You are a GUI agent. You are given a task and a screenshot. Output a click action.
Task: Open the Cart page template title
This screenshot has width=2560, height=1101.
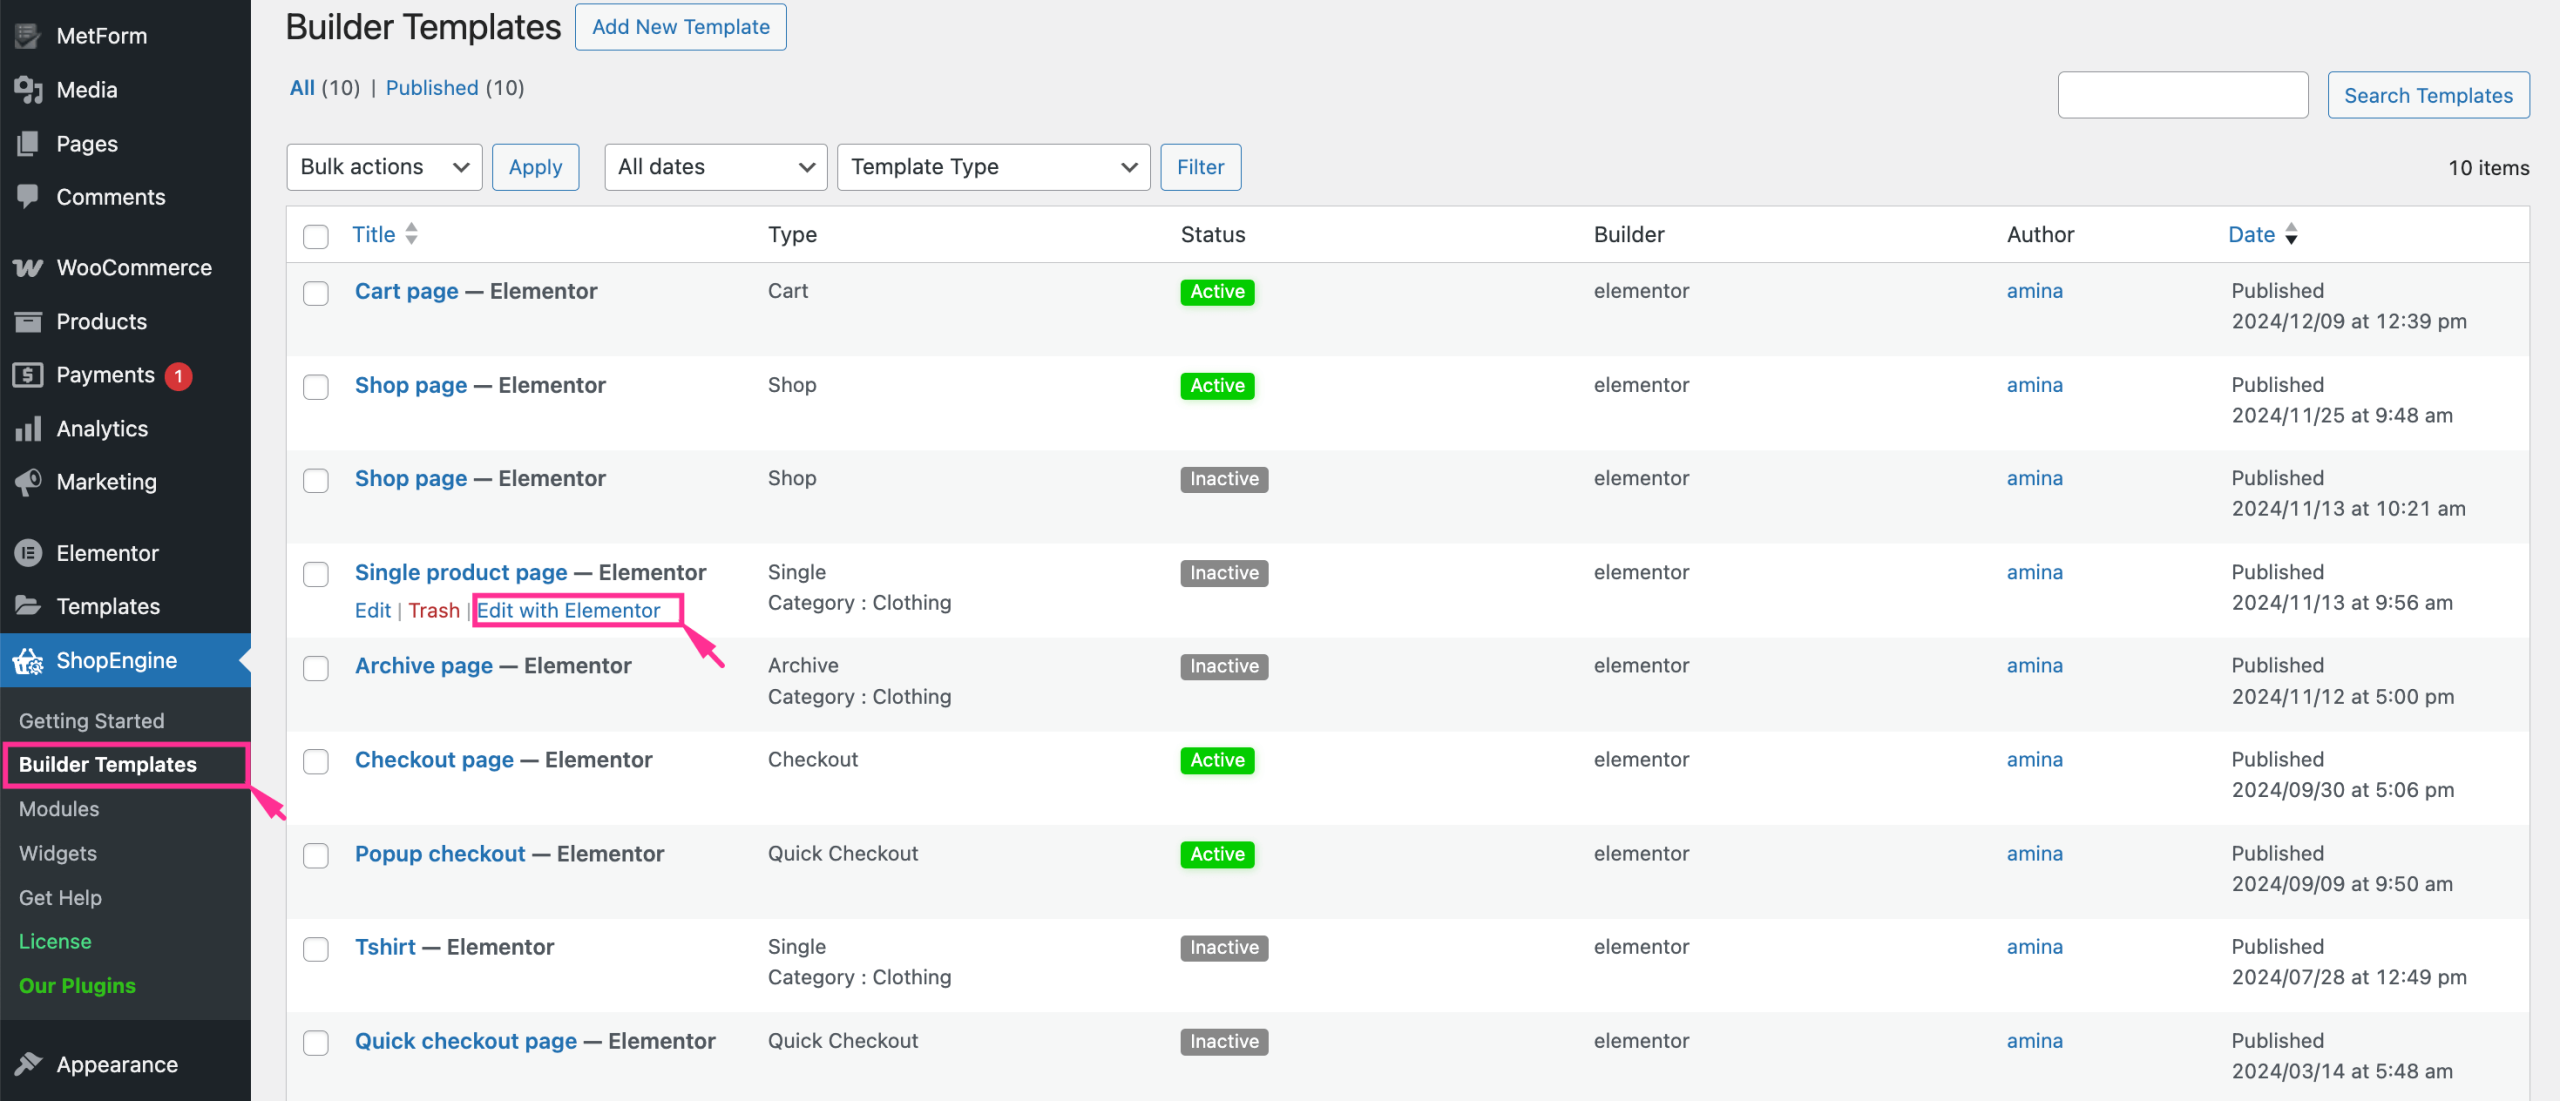click(x=406, y=291)
